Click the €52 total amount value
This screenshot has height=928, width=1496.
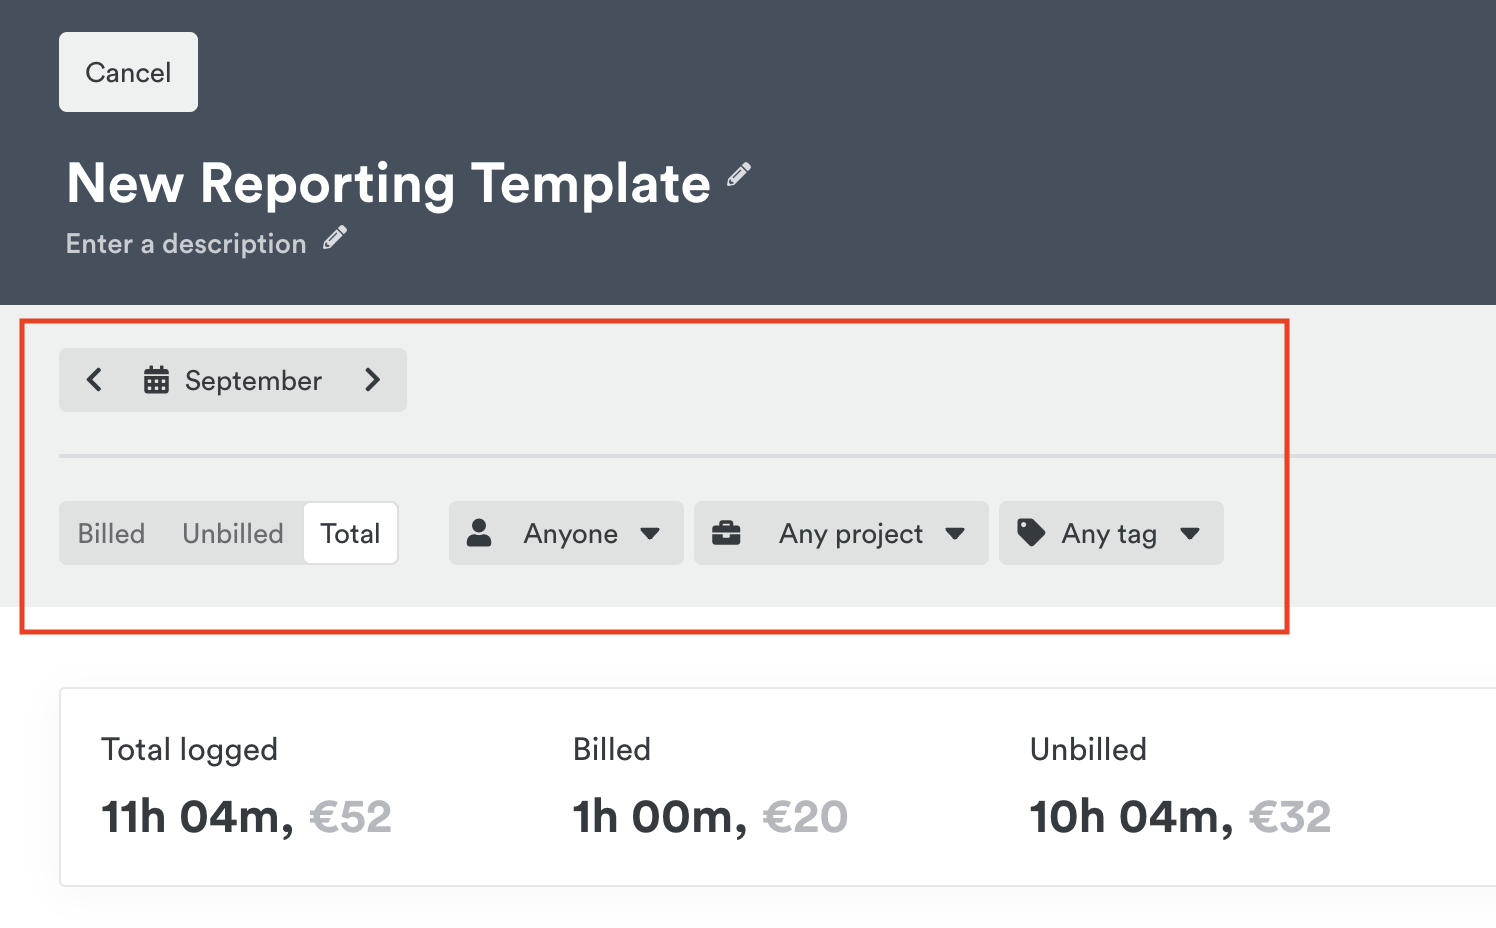(x=350, y=816)
